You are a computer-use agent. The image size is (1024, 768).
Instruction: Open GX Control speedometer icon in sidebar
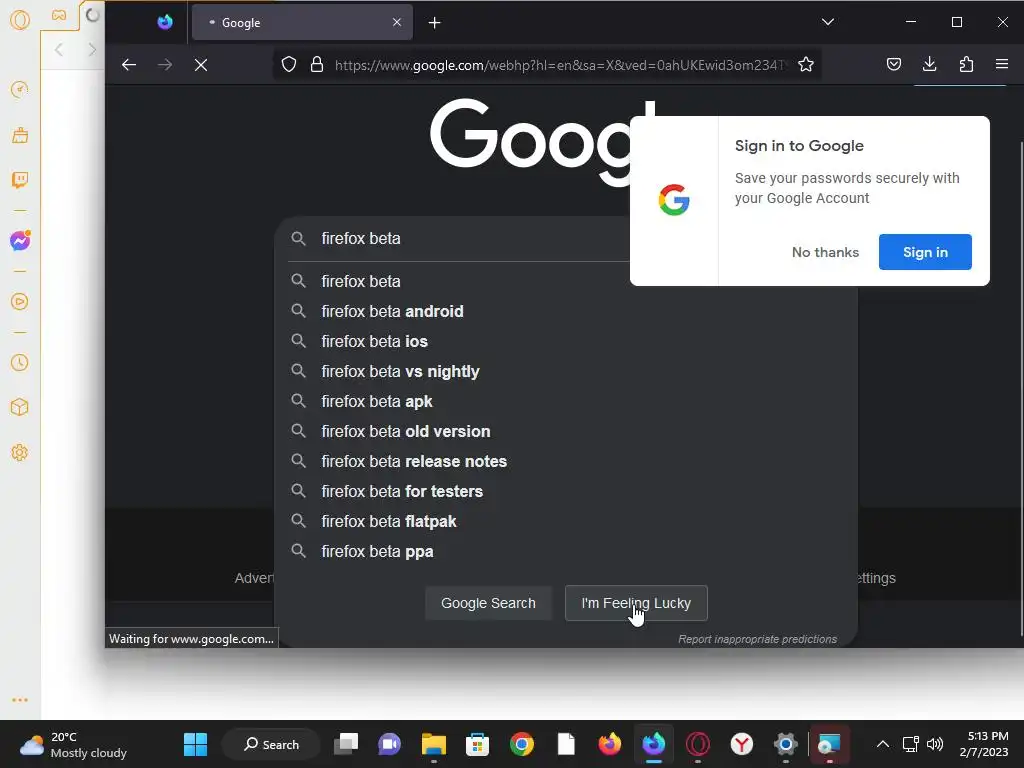pos(20,89)
